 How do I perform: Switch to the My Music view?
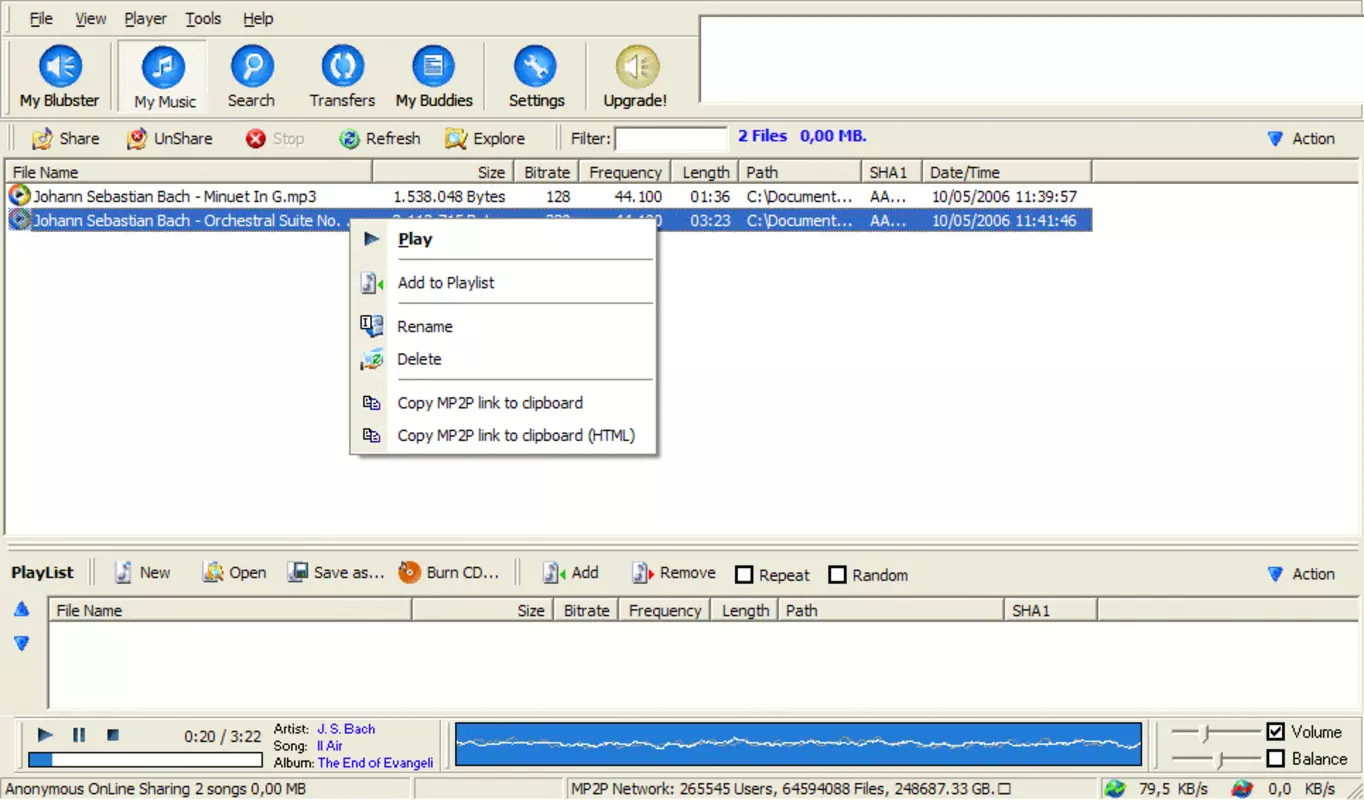[x=164, y=76]
